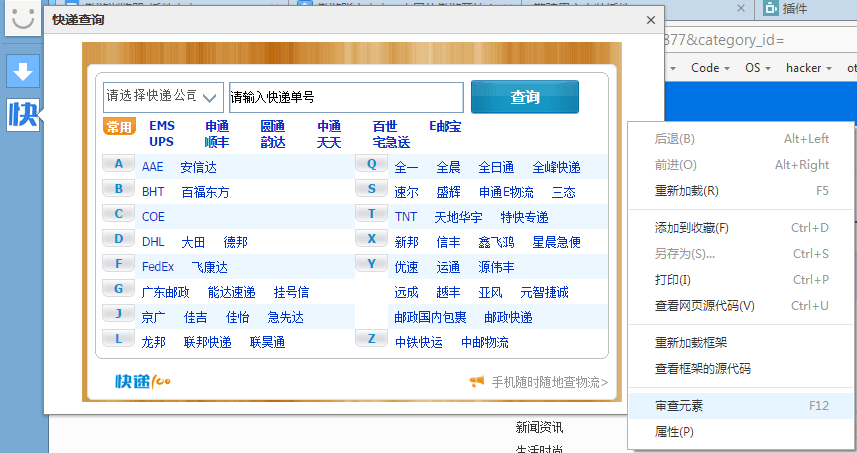The image size is (857, 453).
Task: Jump to letter Q courier group
Action: point(372,164)
